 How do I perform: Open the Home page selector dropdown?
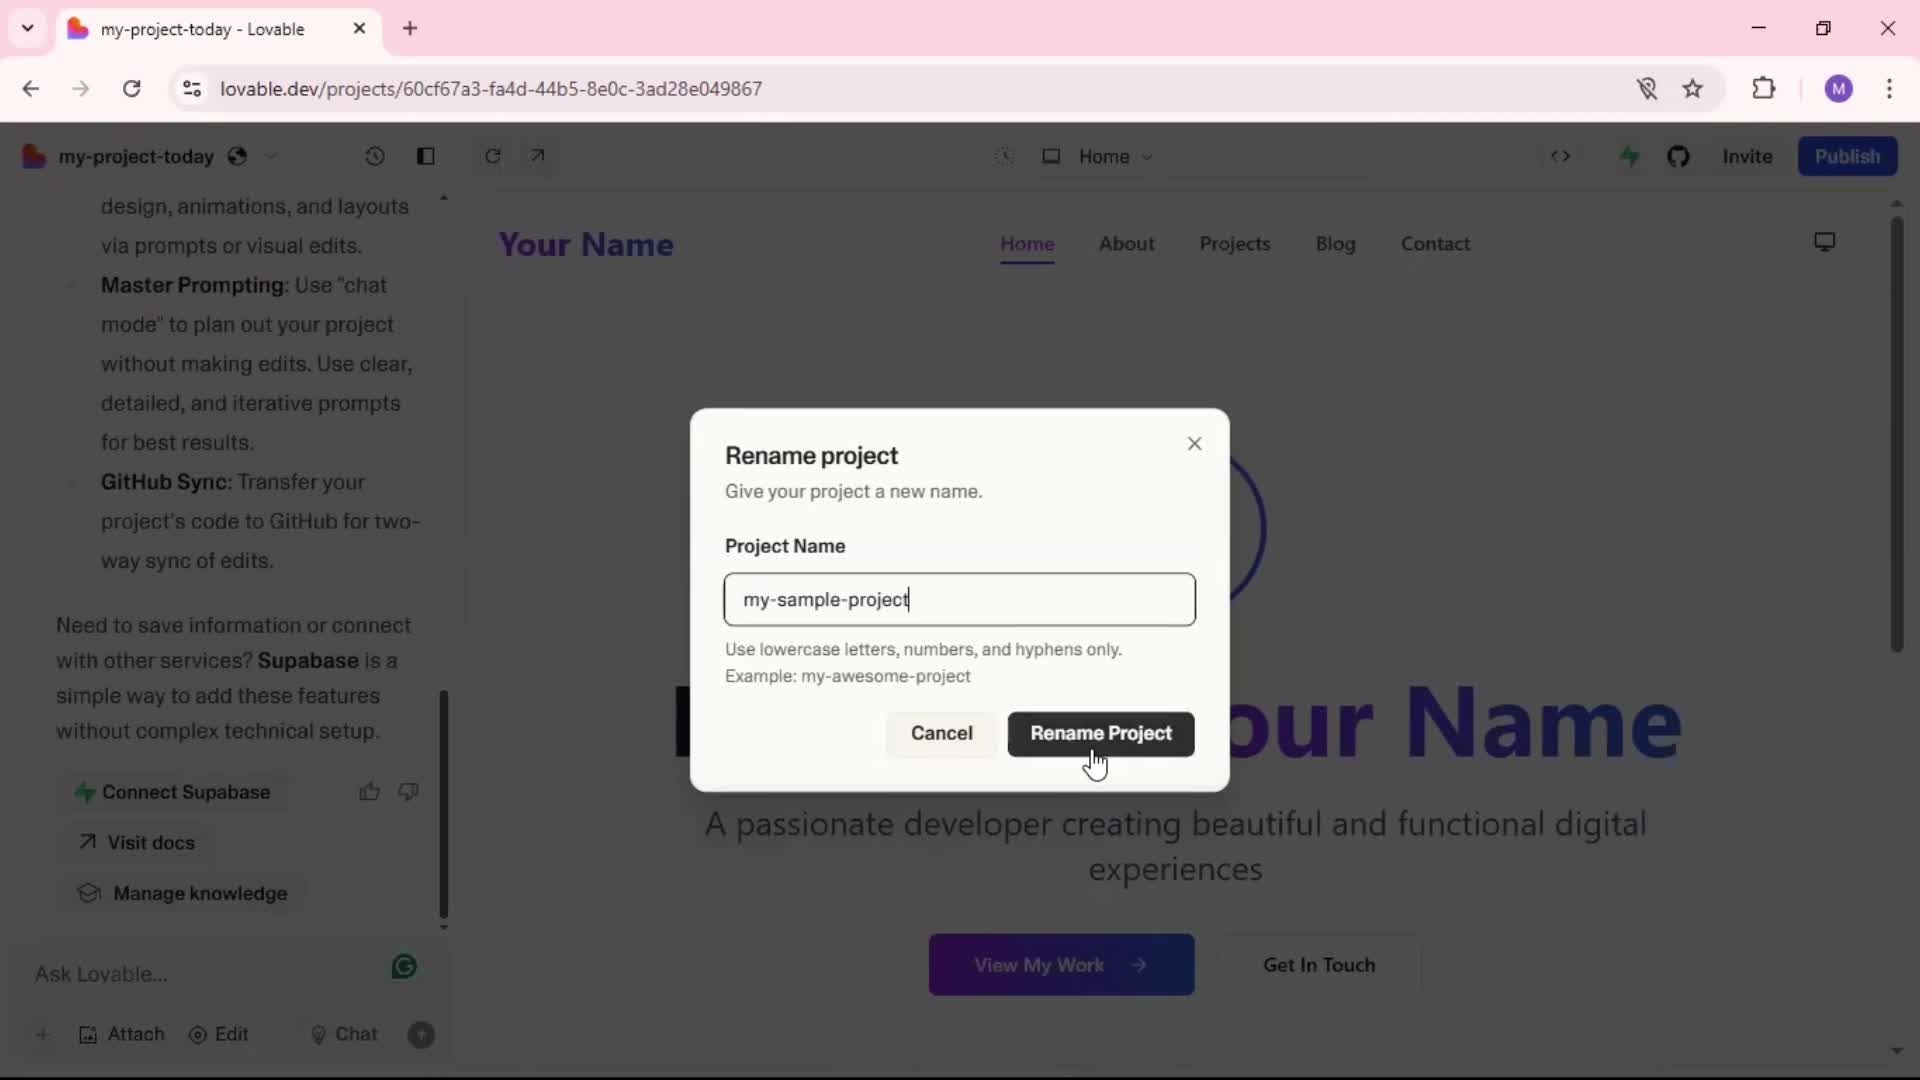click(1116, 157)
